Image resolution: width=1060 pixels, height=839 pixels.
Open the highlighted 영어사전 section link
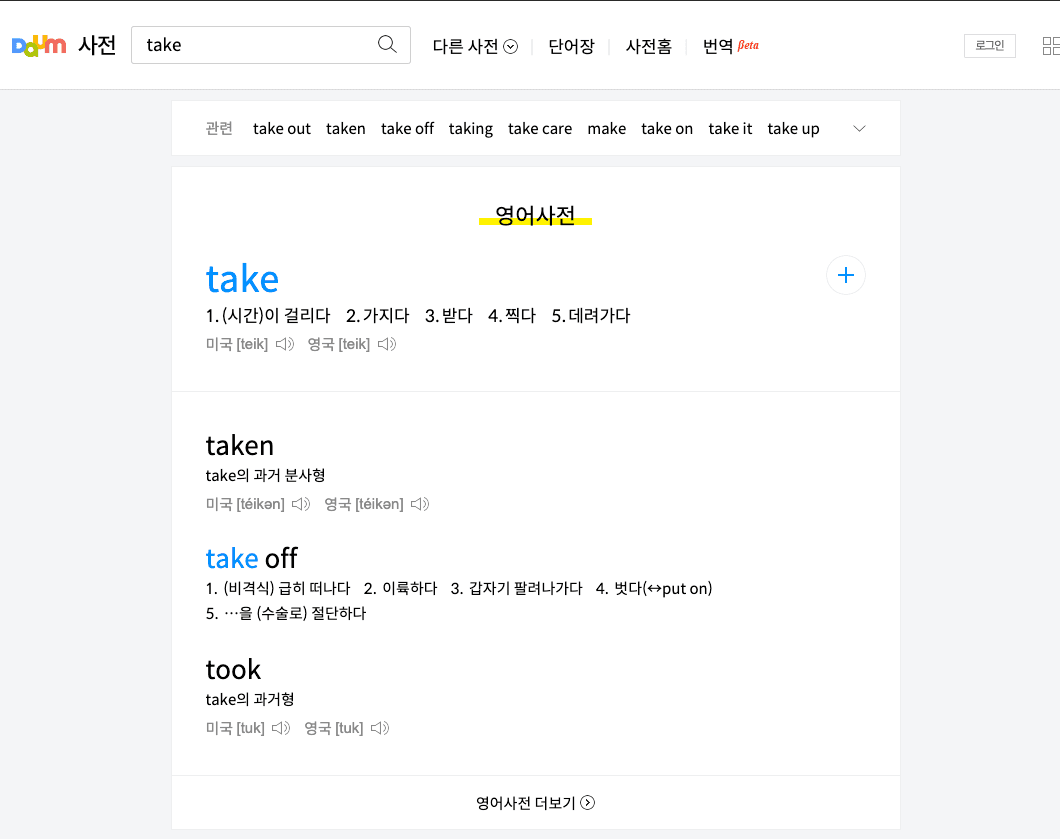pos(535,215)
